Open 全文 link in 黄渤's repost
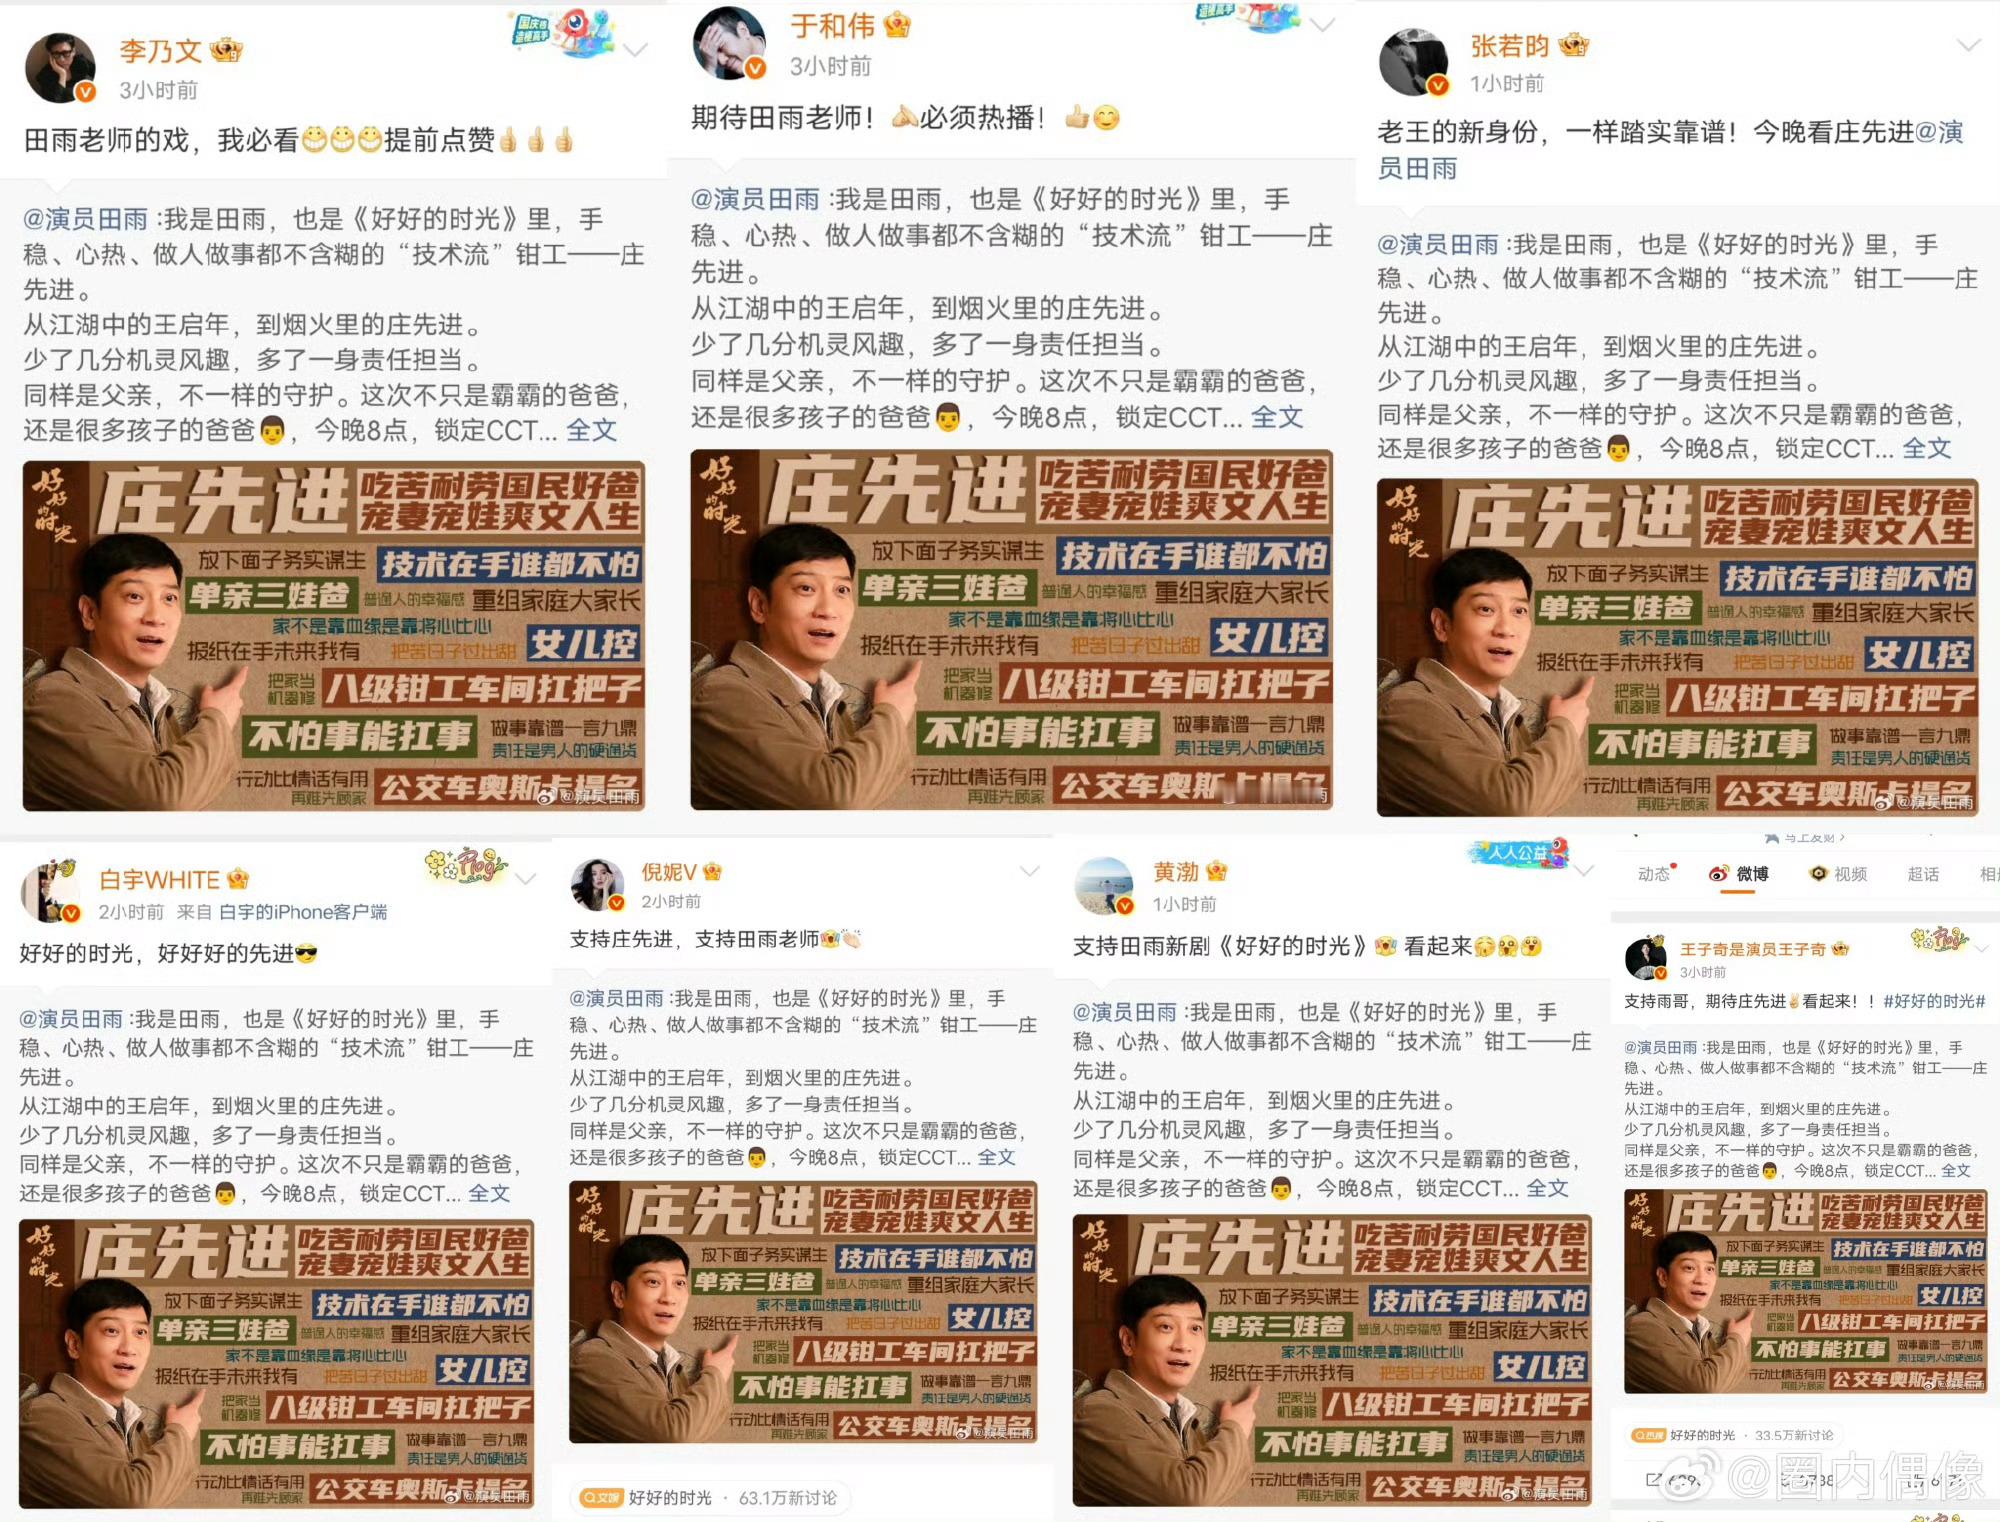The width and height of the screenshot is (2000, 1522). (1547, 1188)
